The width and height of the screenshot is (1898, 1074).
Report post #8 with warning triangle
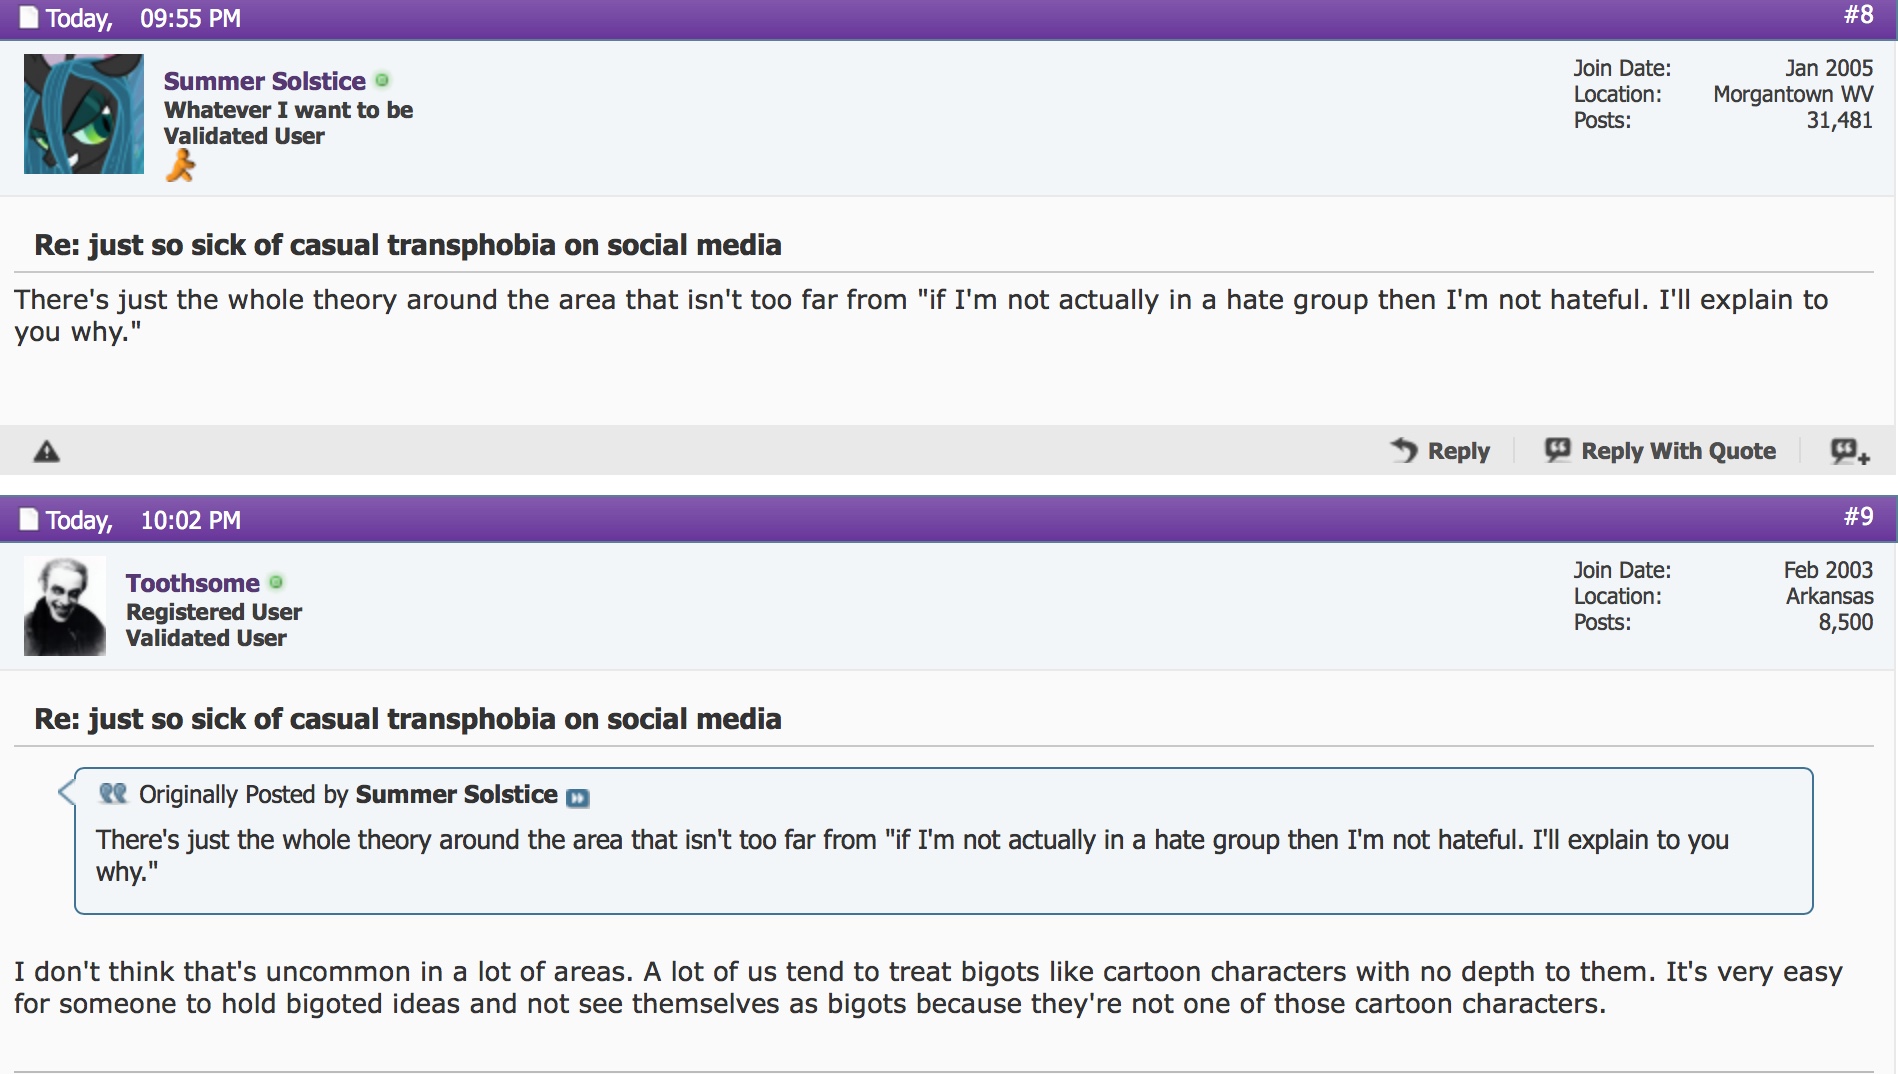point(47,452)
